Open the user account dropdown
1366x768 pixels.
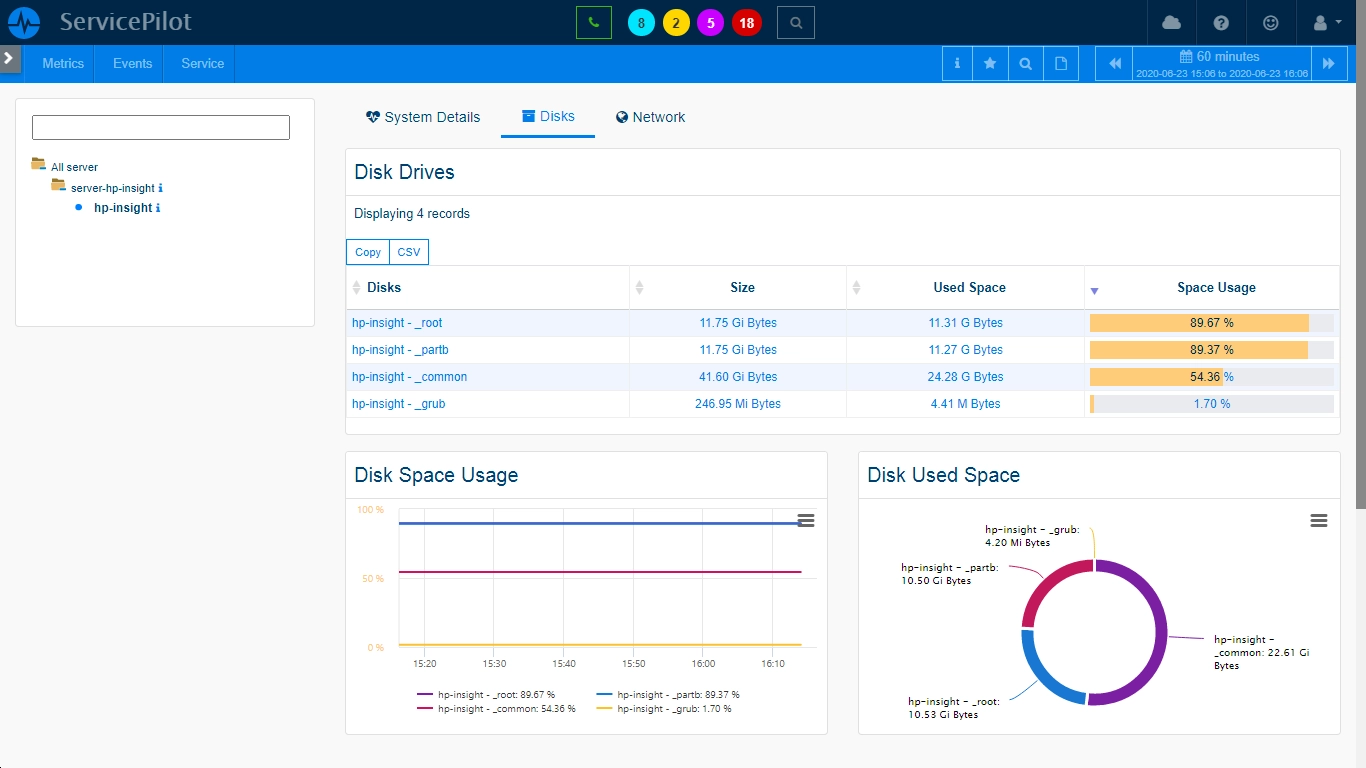coord(1327,22)
